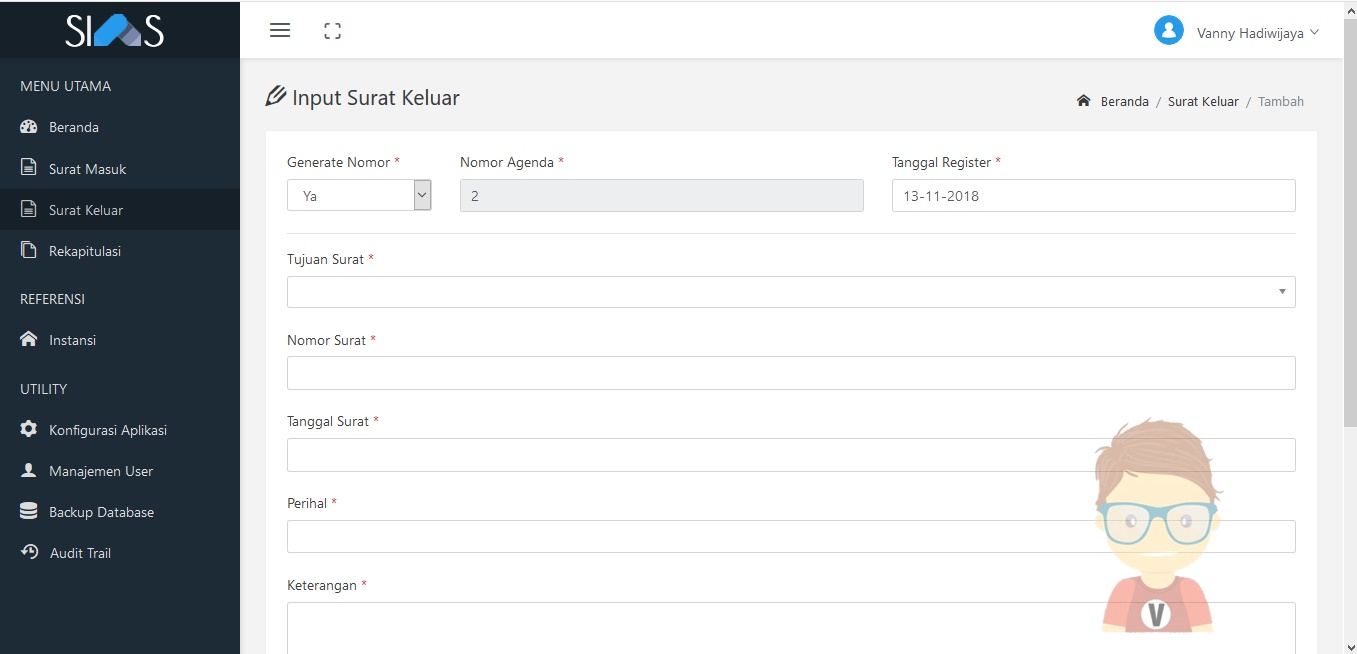Viewport: 1357px width, 654px height.
Task: Click the Konfigurasi Aplikasi gear icon
Action: [x=29, y=430]
